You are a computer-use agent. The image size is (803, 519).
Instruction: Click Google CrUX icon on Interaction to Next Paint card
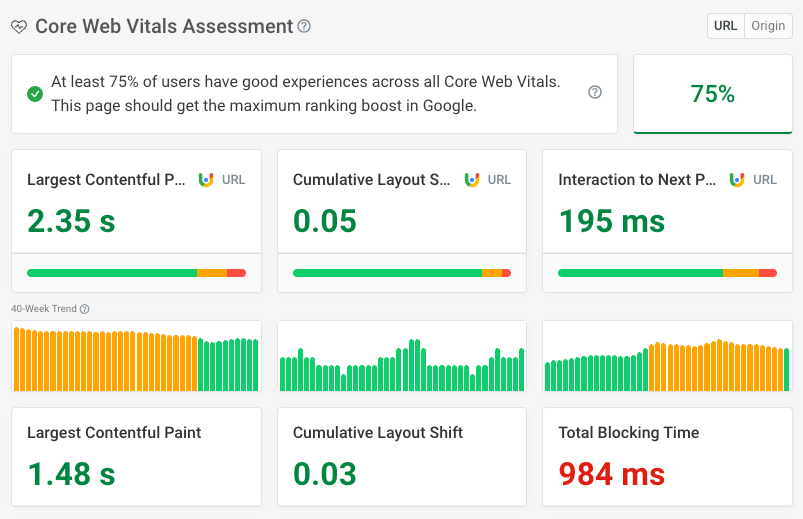[x=737, y=180]
